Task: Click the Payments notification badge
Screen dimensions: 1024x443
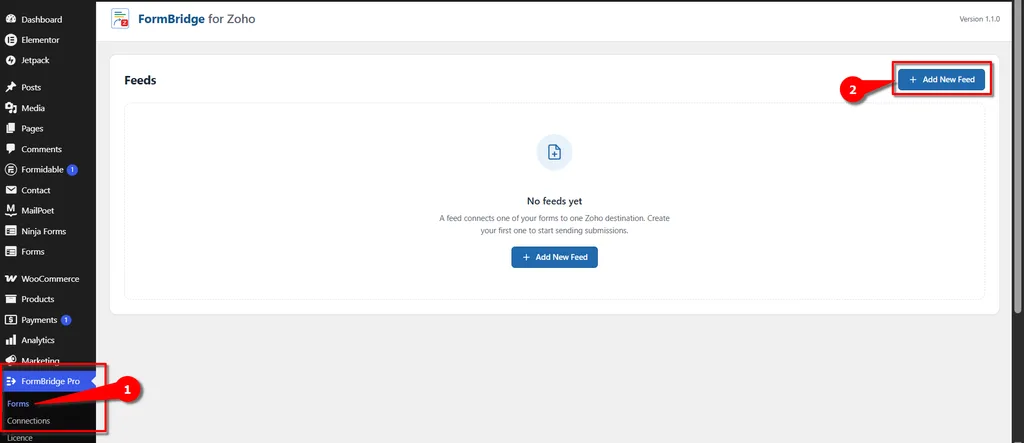Action: 66,320
